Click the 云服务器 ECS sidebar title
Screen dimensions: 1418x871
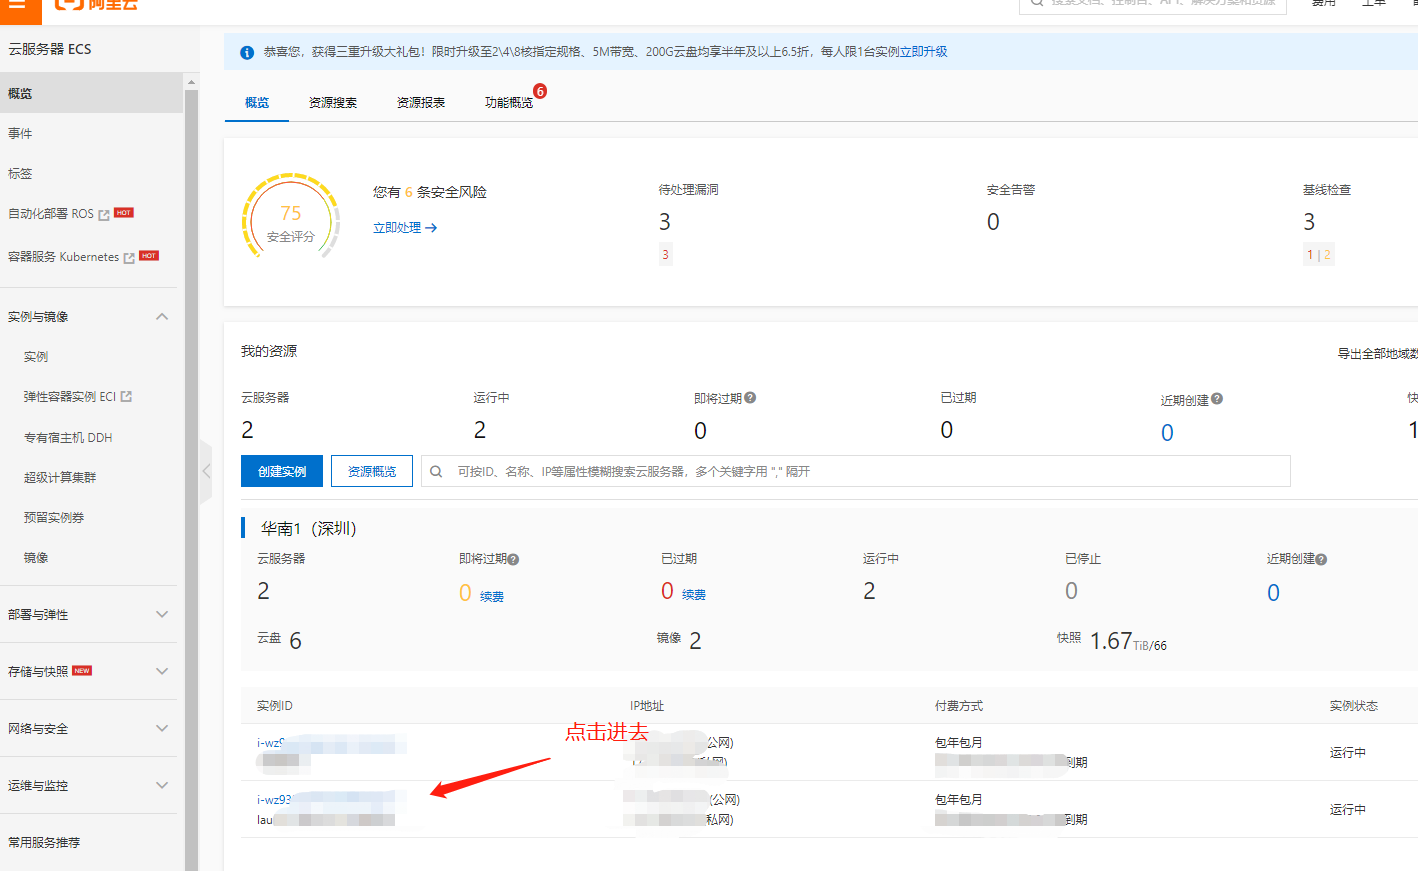click(50, 49)
